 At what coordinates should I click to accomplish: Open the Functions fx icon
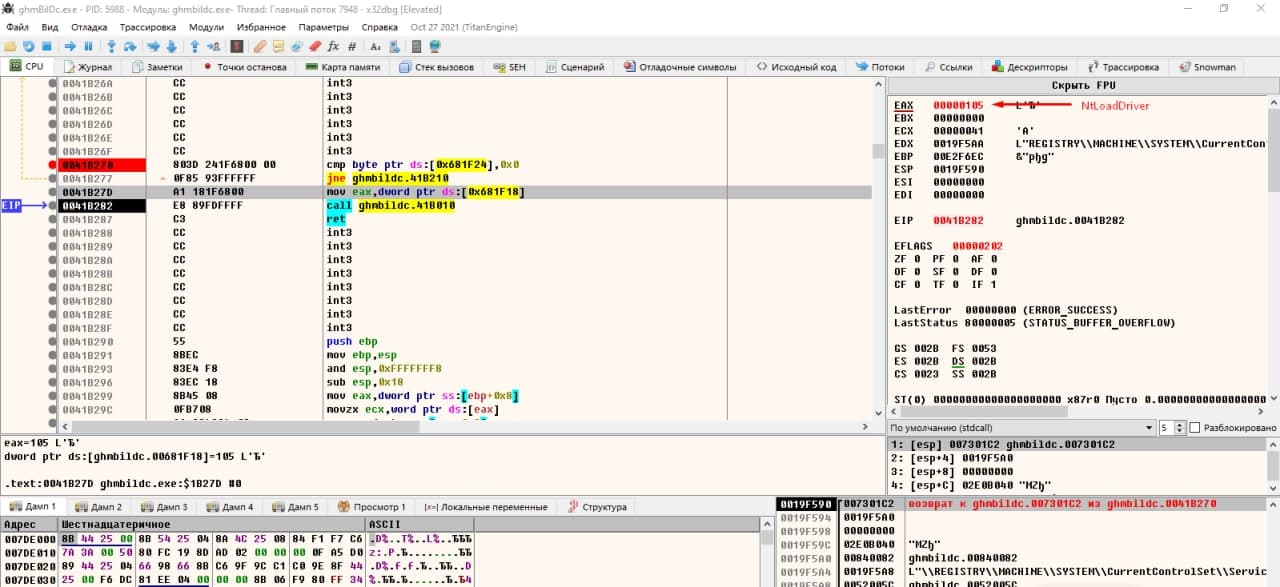pos(333,46)
